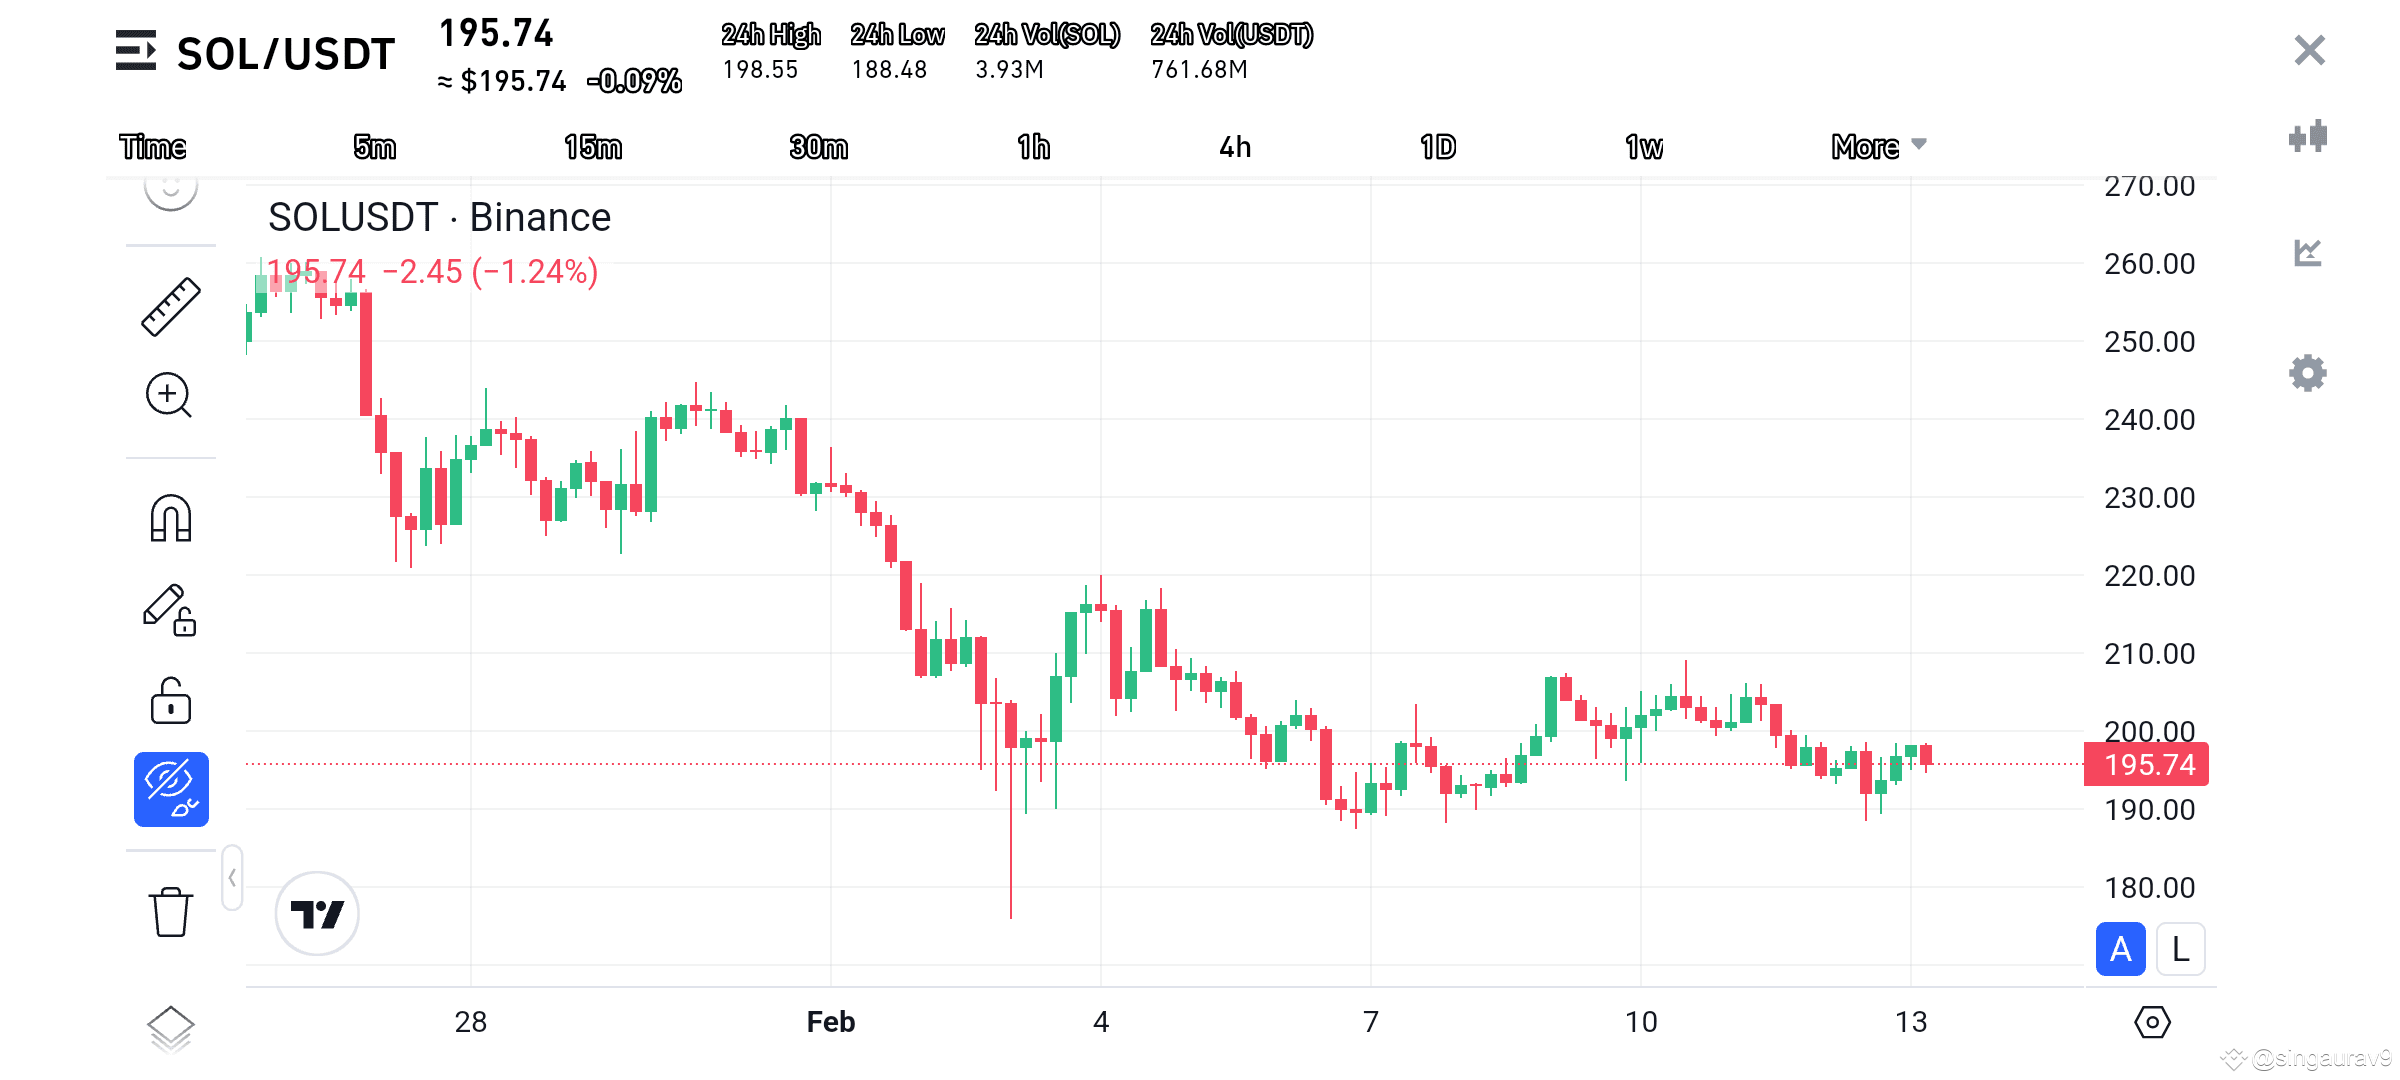Click the SOLUSDT Binance chart title
This screenshot has height=1080, width=2400.
click(438, 217)
